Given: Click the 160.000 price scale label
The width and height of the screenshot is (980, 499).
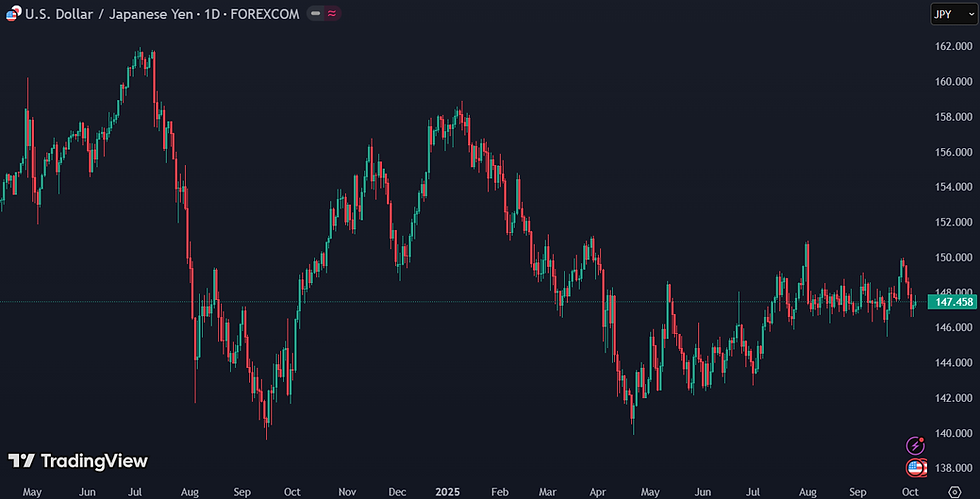Looking at the screenshot, I should [x=954, y=81].
